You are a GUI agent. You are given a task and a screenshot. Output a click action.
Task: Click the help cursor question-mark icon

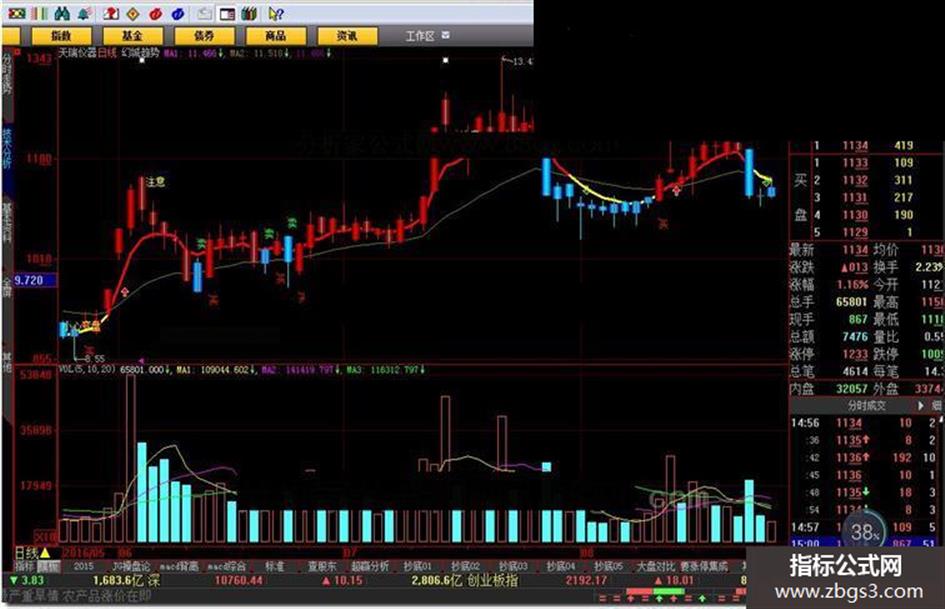tap(275, 13)
